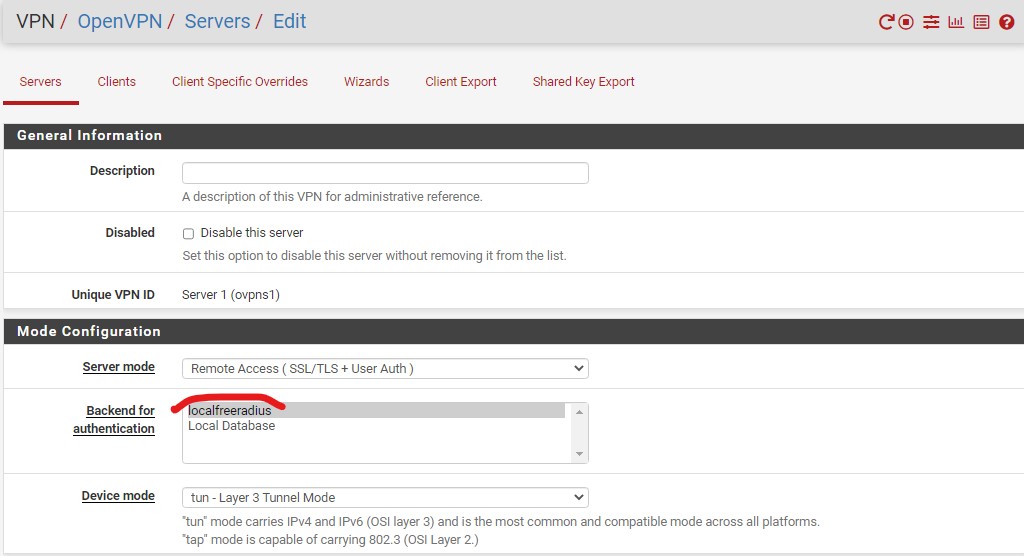Follow the OpenVPN breadcrumb link

[x=120, y=22]
